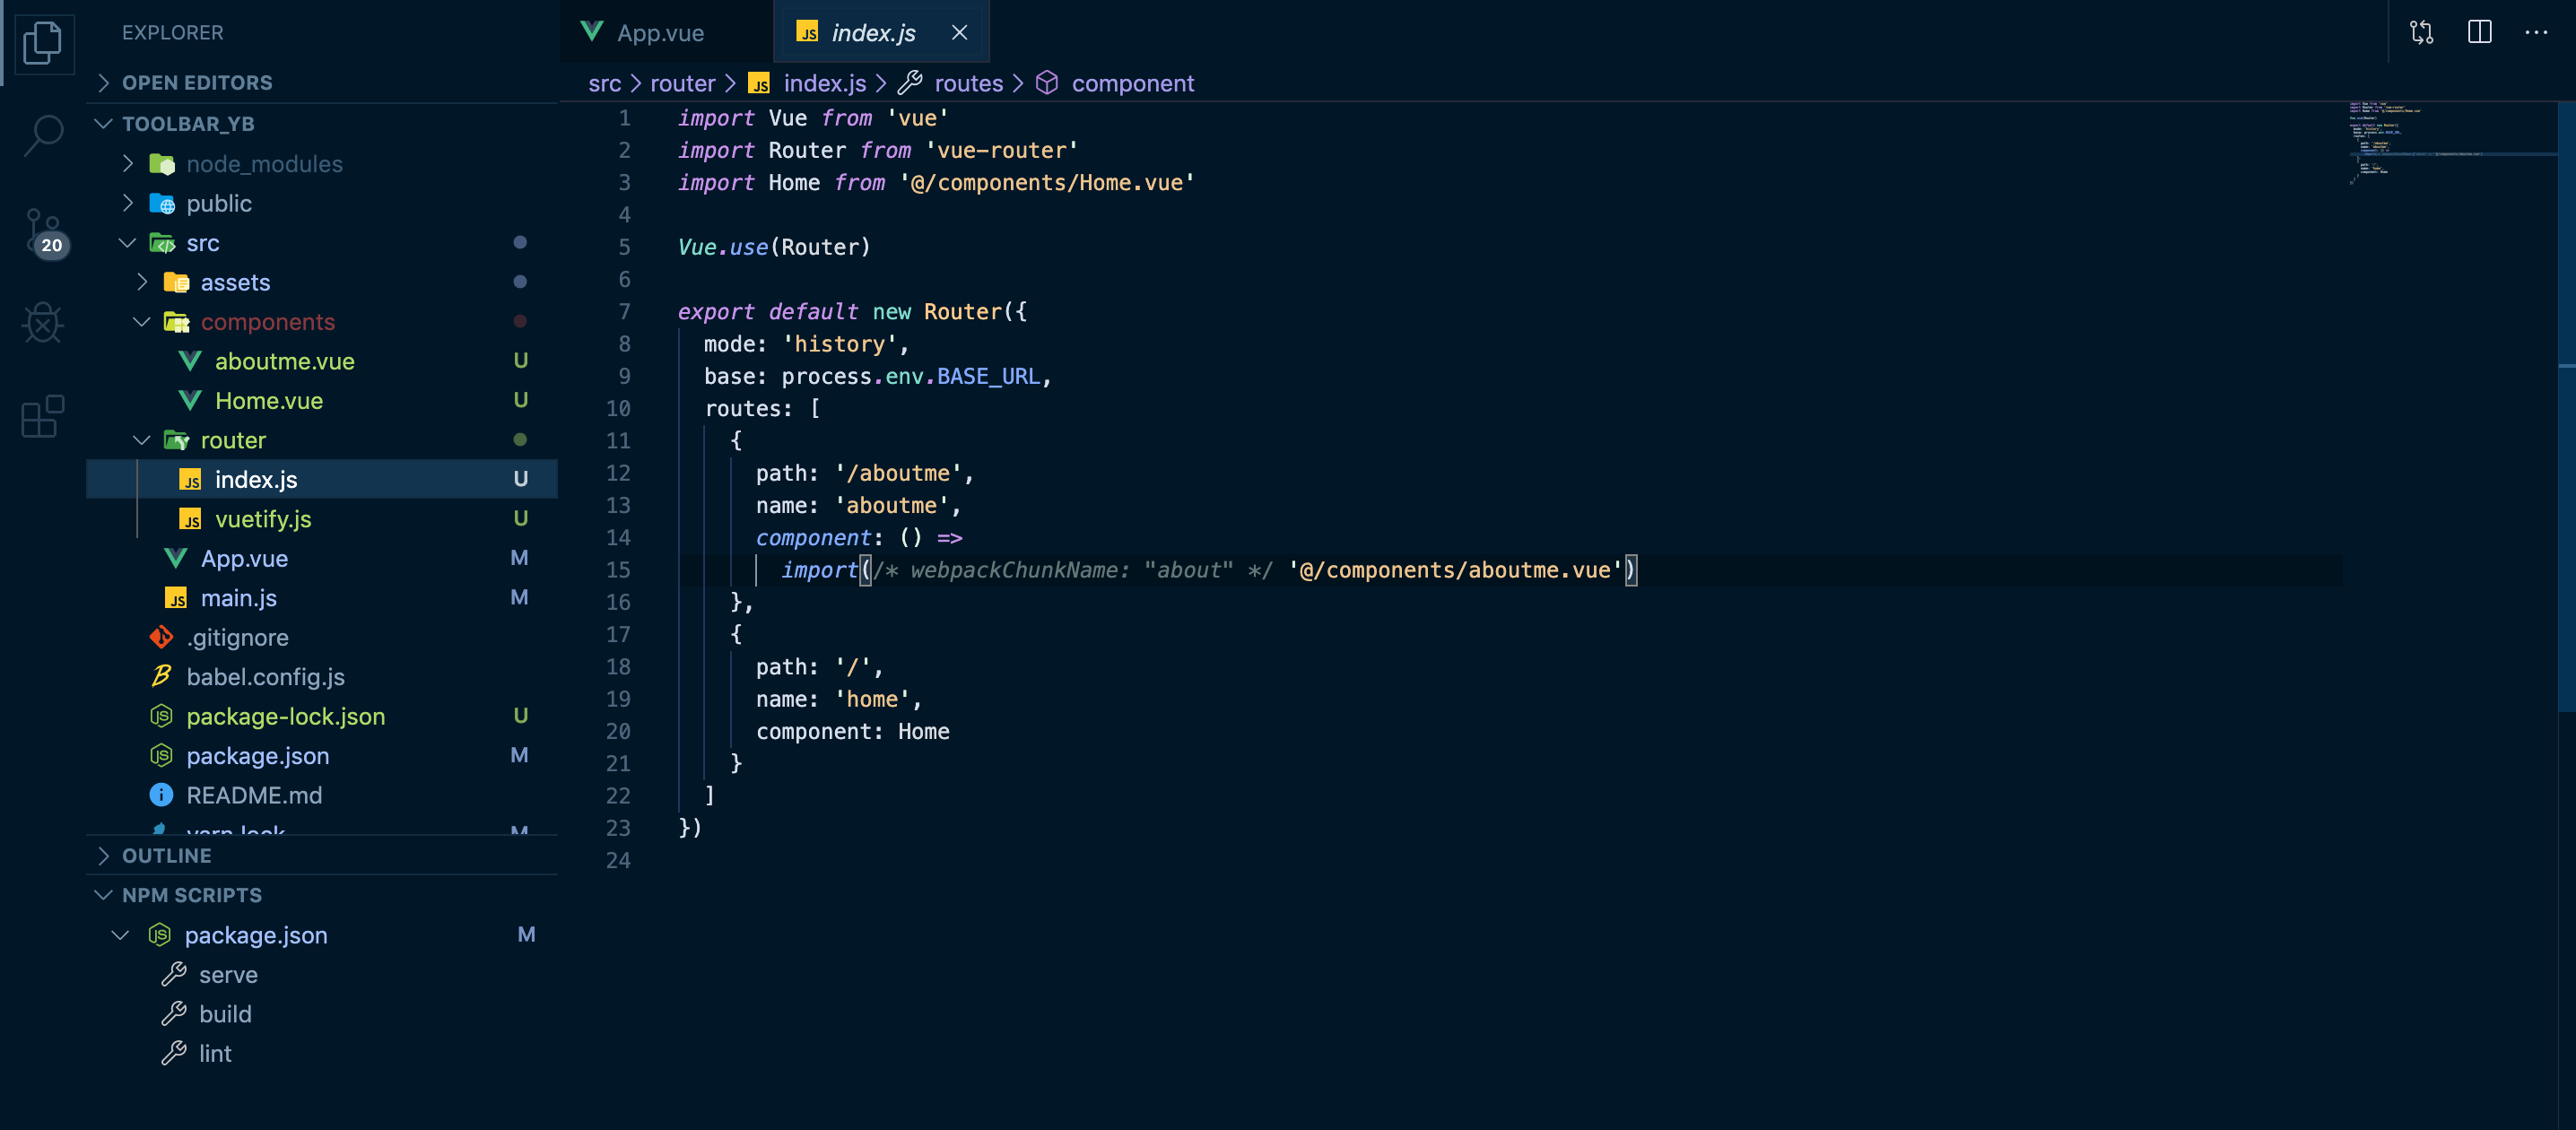Click the routes breadcrumb item

(967, 83)
